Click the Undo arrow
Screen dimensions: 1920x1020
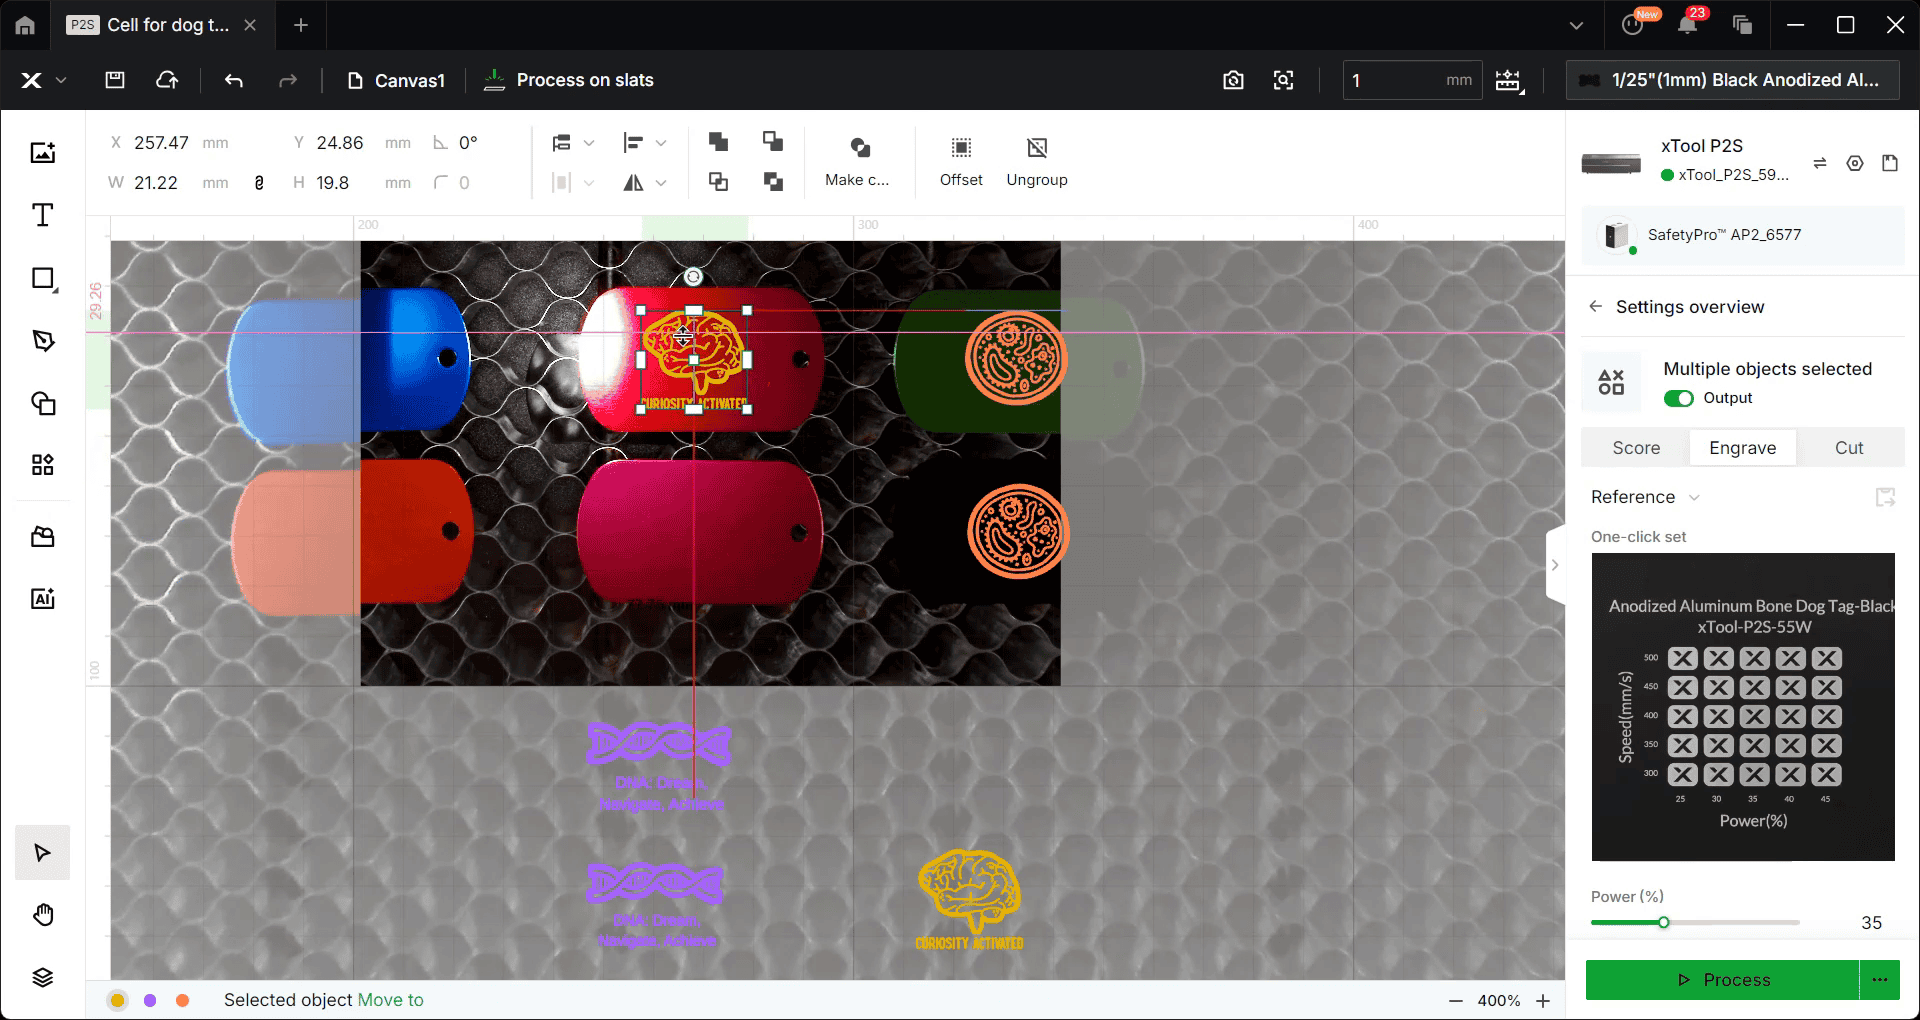[x=234, y=80]
